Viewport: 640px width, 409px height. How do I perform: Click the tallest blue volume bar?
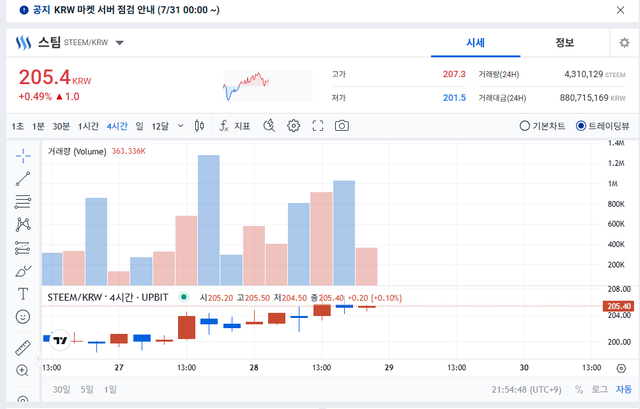[209, 220]
